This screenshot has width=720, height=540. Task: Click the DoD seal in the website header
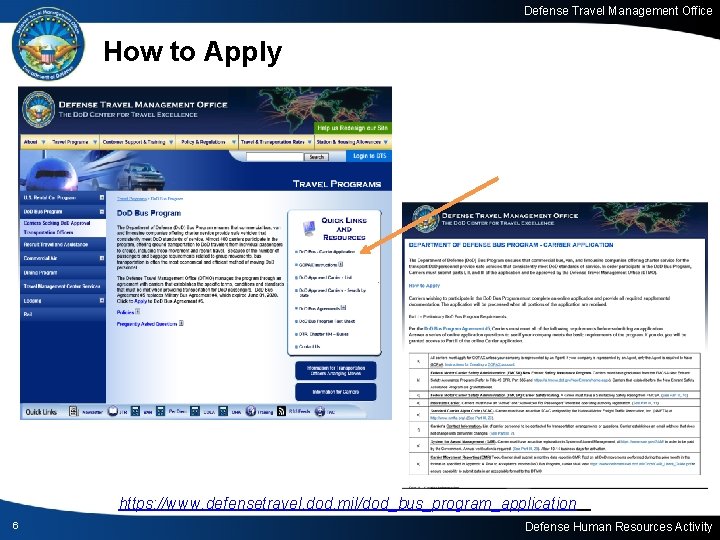pos(39,110)
